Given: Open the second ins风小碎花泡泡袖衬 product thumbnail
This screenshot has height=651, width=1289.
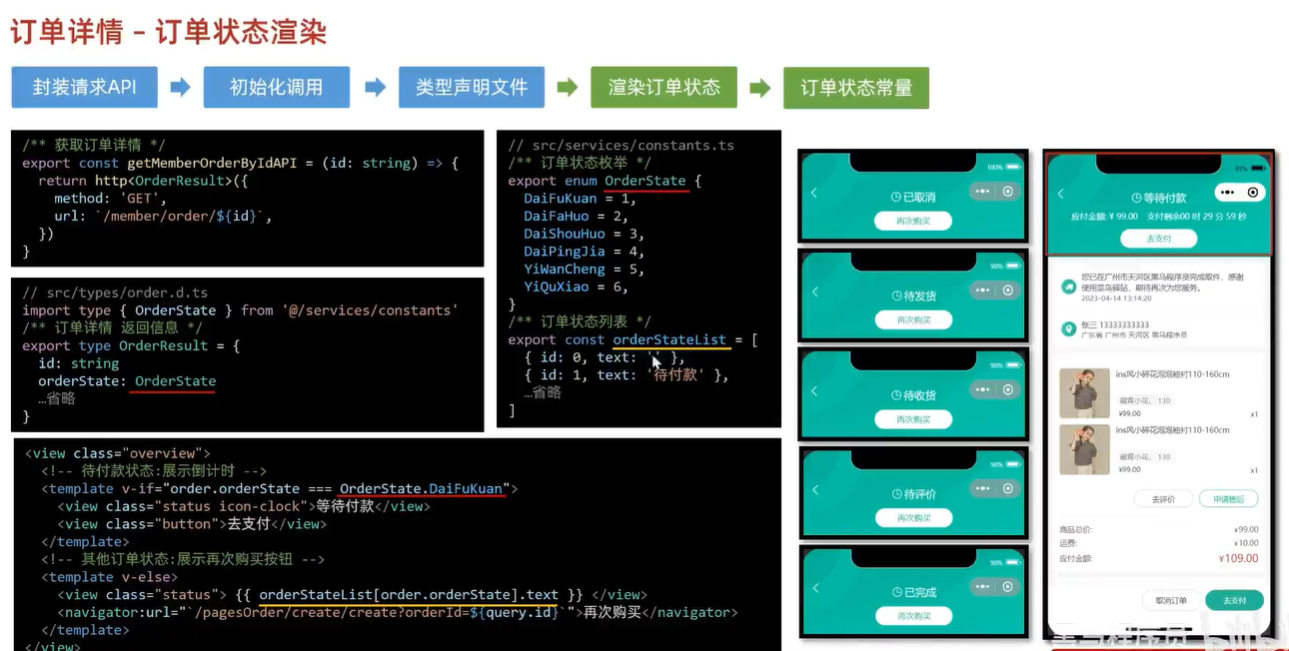Looking at the screenshot, I should pyautogui.click(x=1085, y=449).
